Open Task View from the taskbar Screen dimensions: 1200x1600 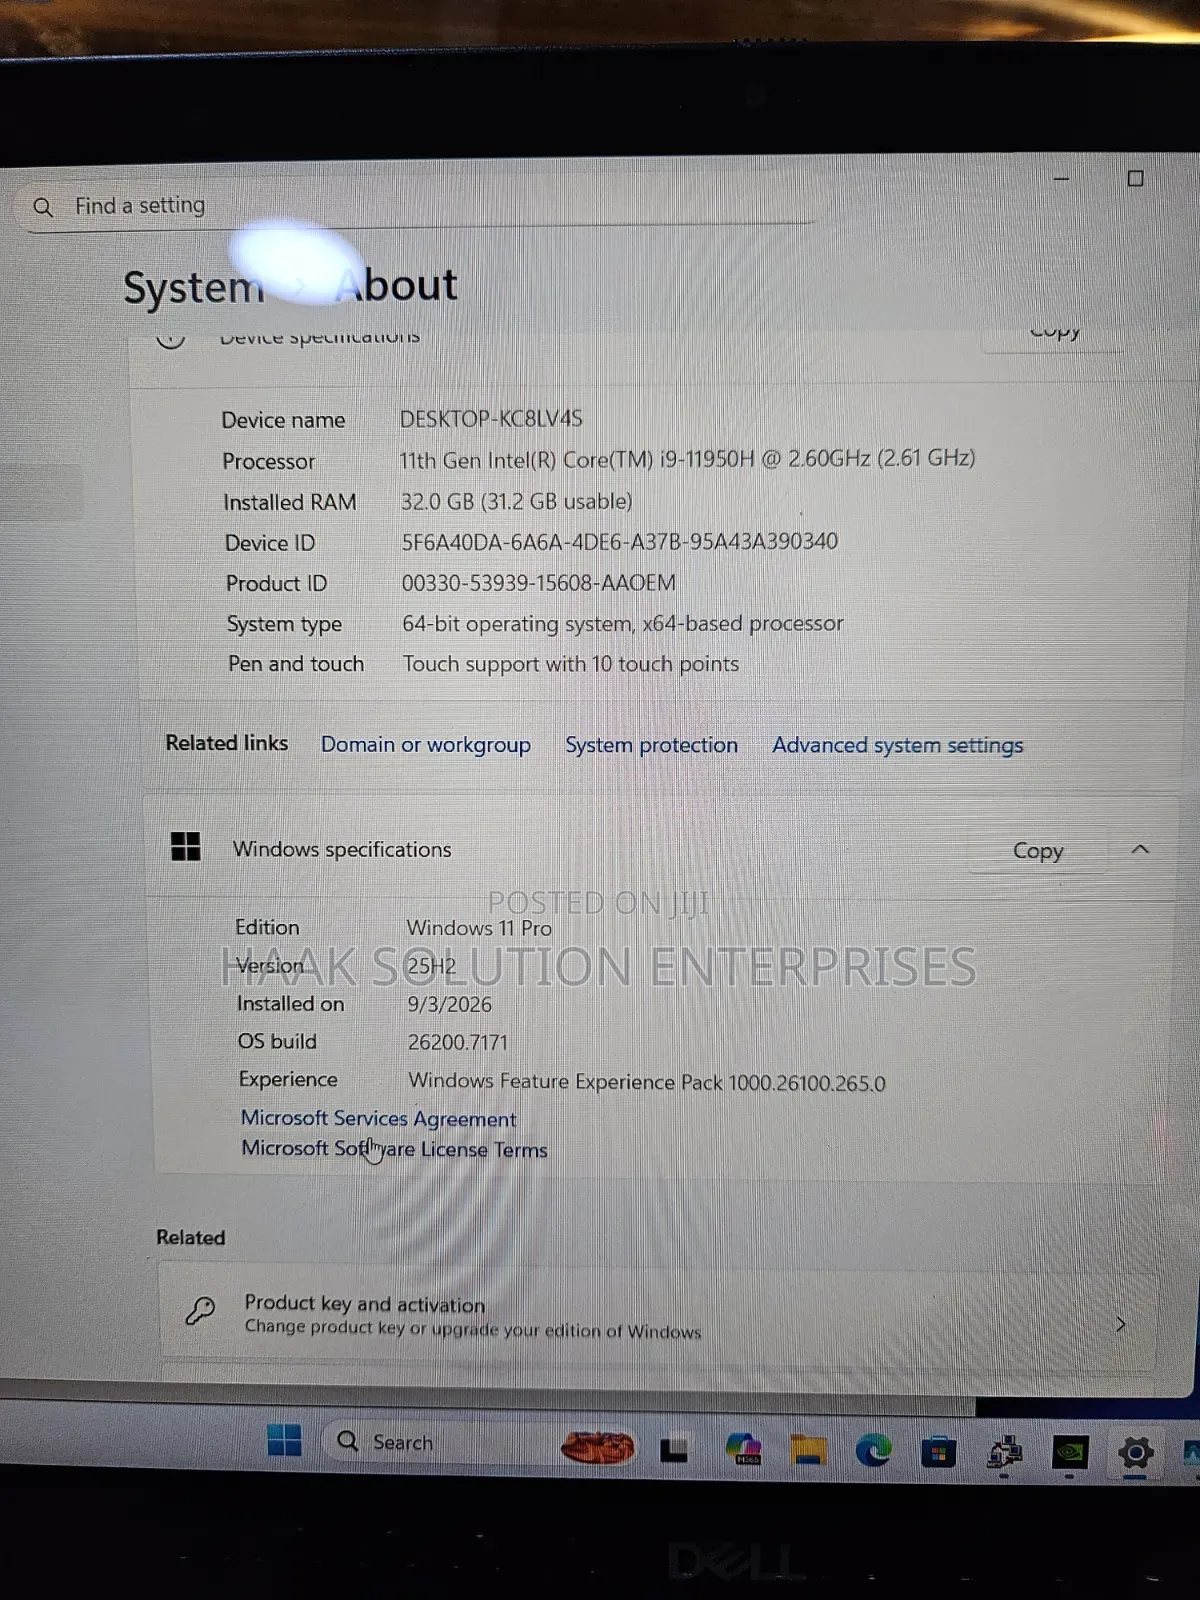674,1449
